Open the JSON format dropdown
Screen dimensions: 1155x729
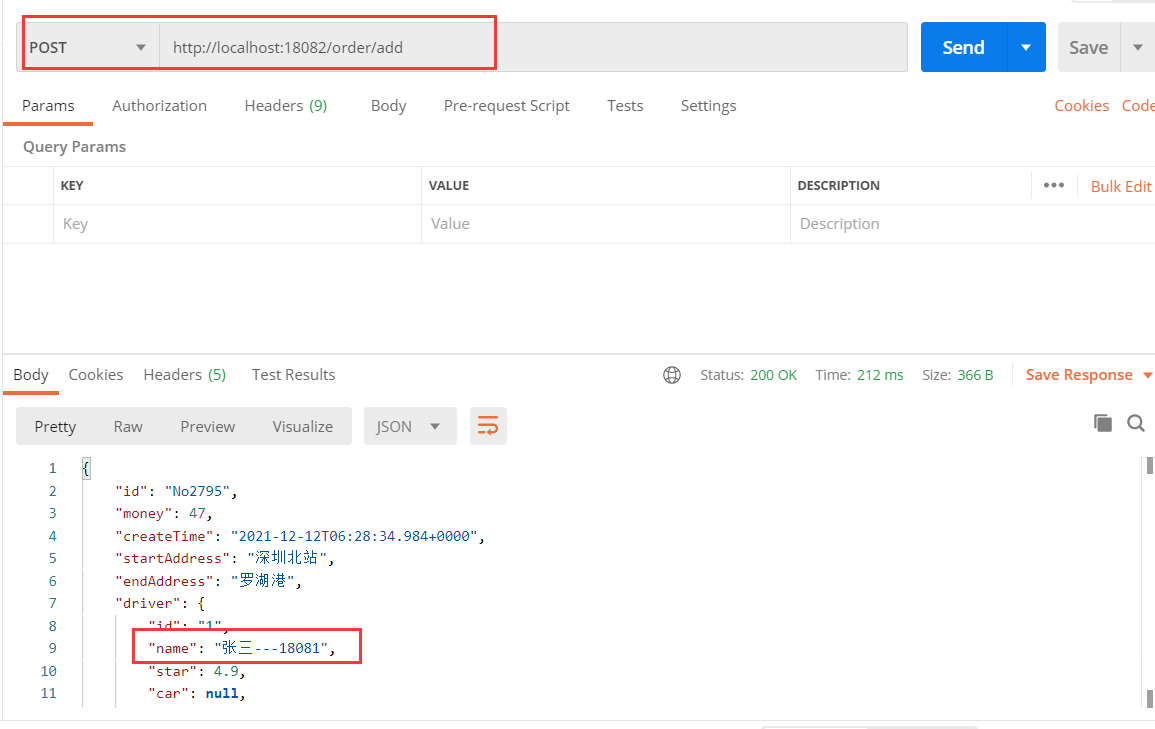pos(410,426)
